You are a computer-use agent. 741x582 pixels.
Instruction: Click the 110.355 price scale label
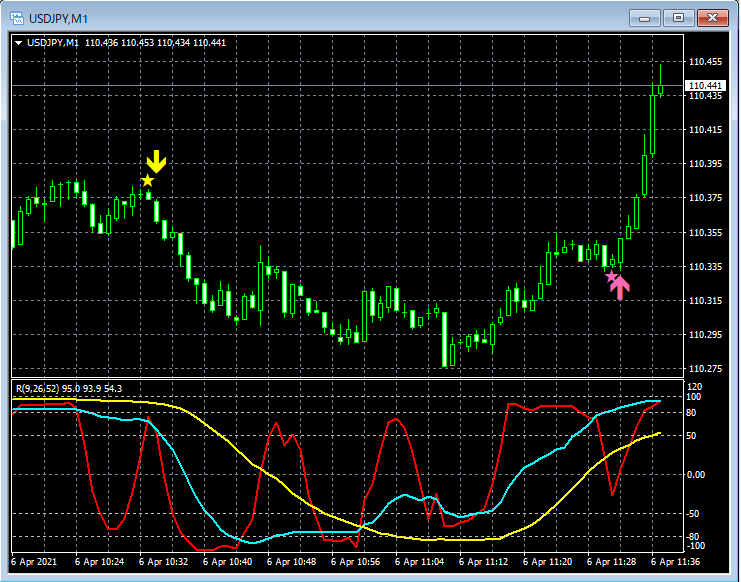point(706,232)
